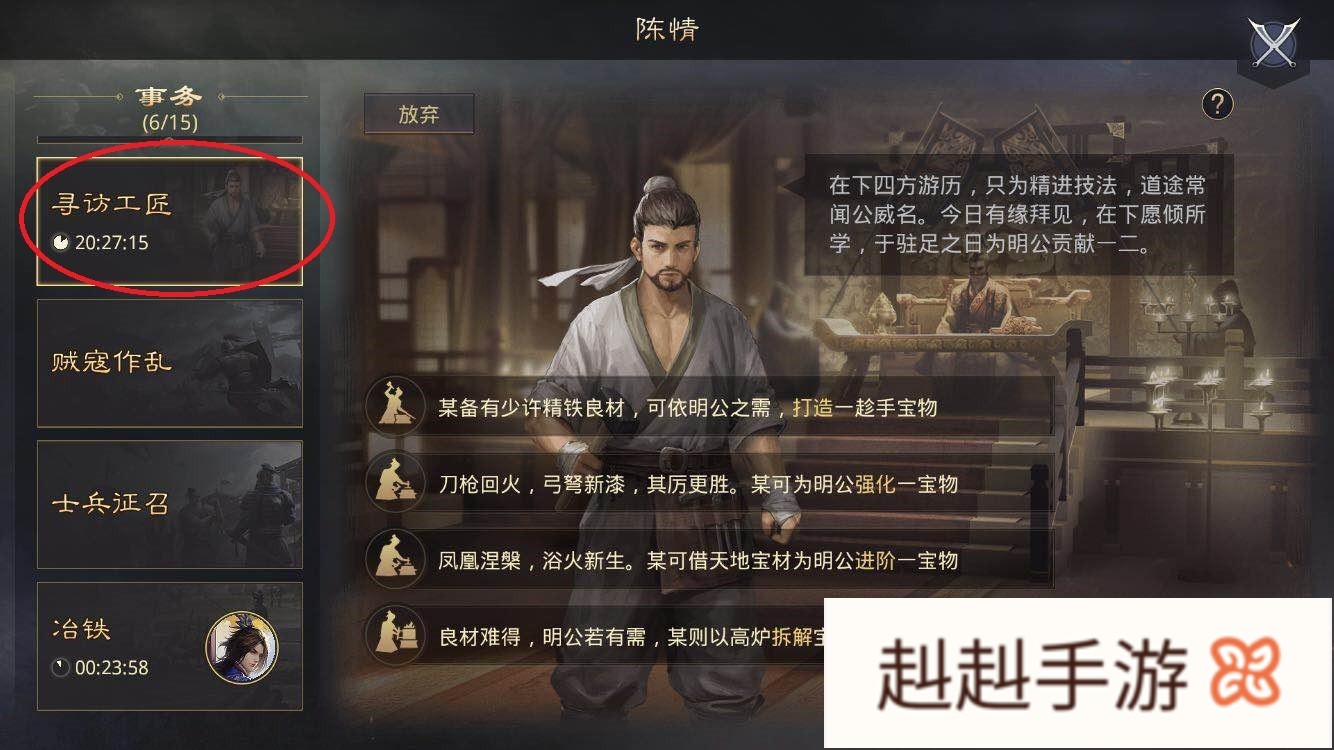
Task: Click the clock icon beside 20:27:15
Action: click(61, 242)
